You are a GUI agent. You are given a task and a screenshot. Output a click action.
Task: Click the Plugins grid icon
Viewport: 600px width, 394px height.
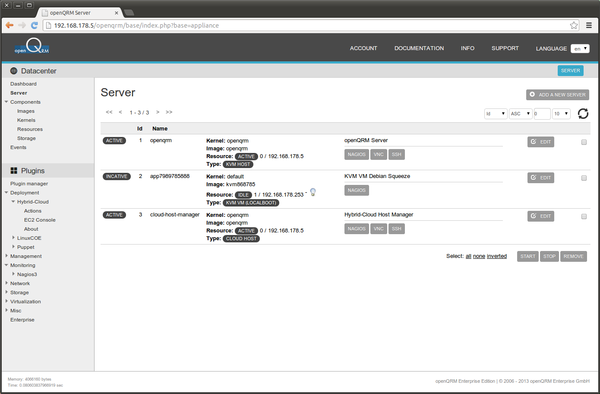tap(14, 171)
